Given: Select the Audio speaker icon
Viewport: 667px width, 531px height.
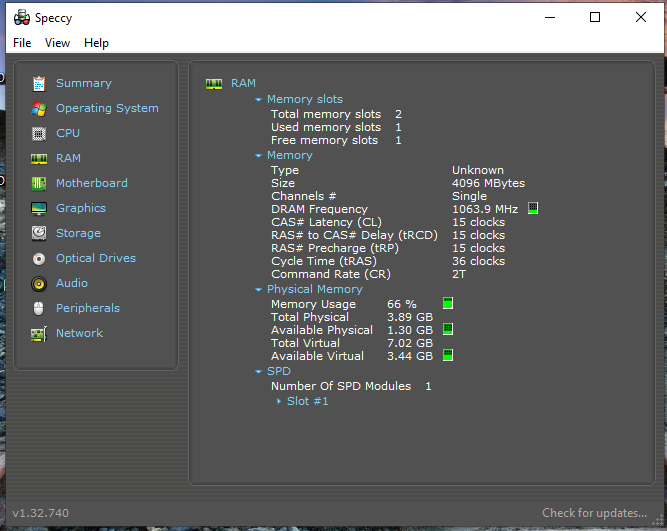Looking at the screenshot, I should [x=39, y=284].
